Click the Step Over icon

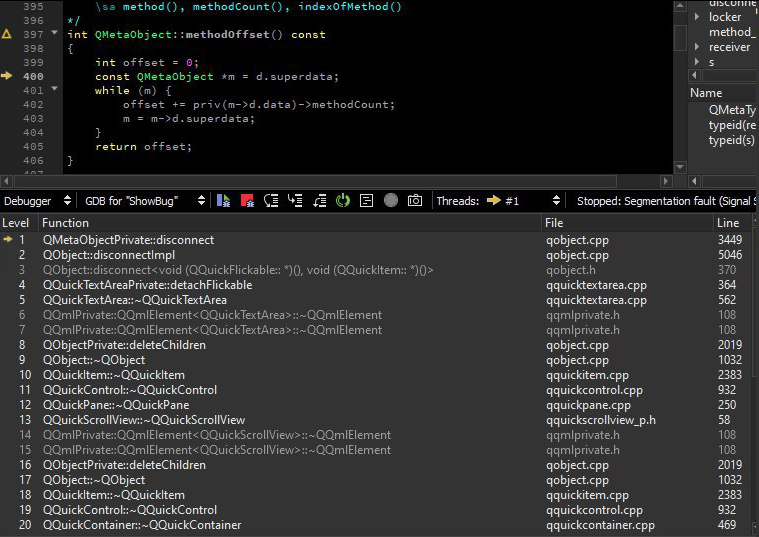click(271, 201)
